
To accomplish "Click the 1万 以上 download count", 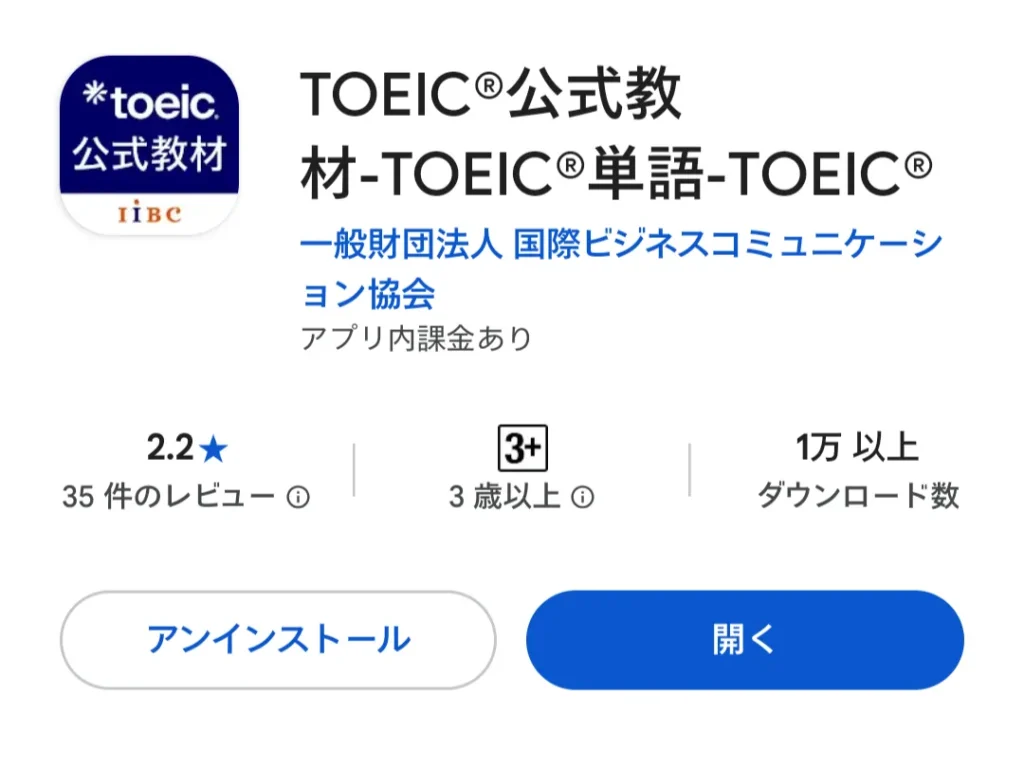I will coord(857,448).
